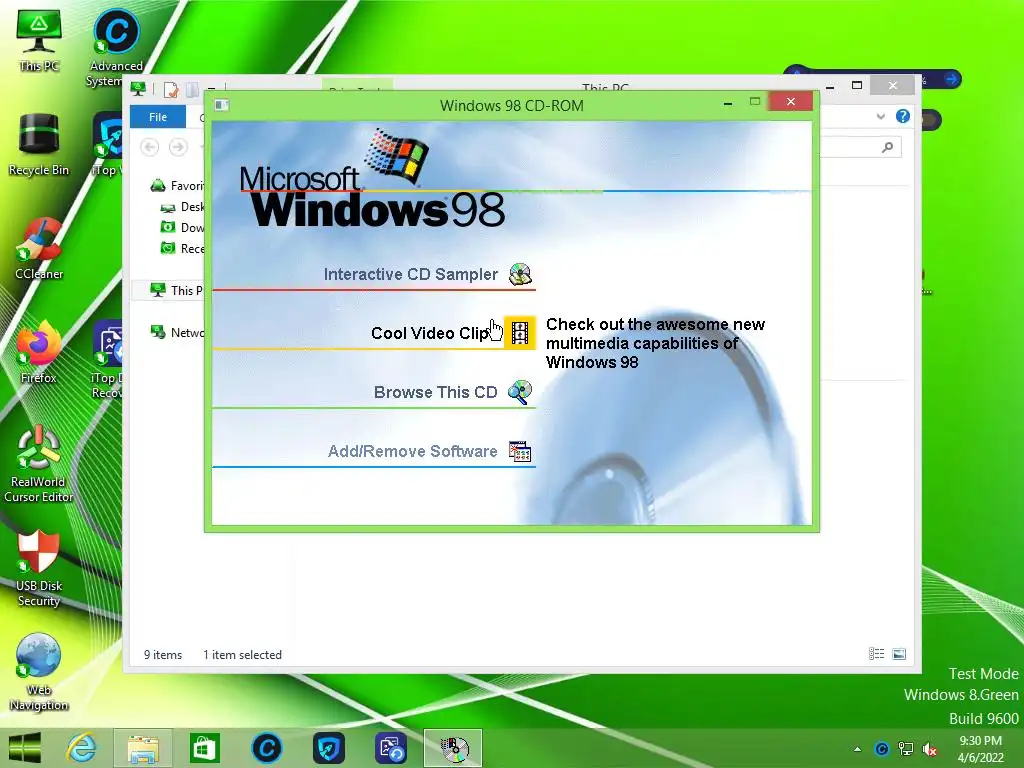Select the Windows 98 CD-ROM taskbar button
The image size is (1024, 768).
[453, 748]
